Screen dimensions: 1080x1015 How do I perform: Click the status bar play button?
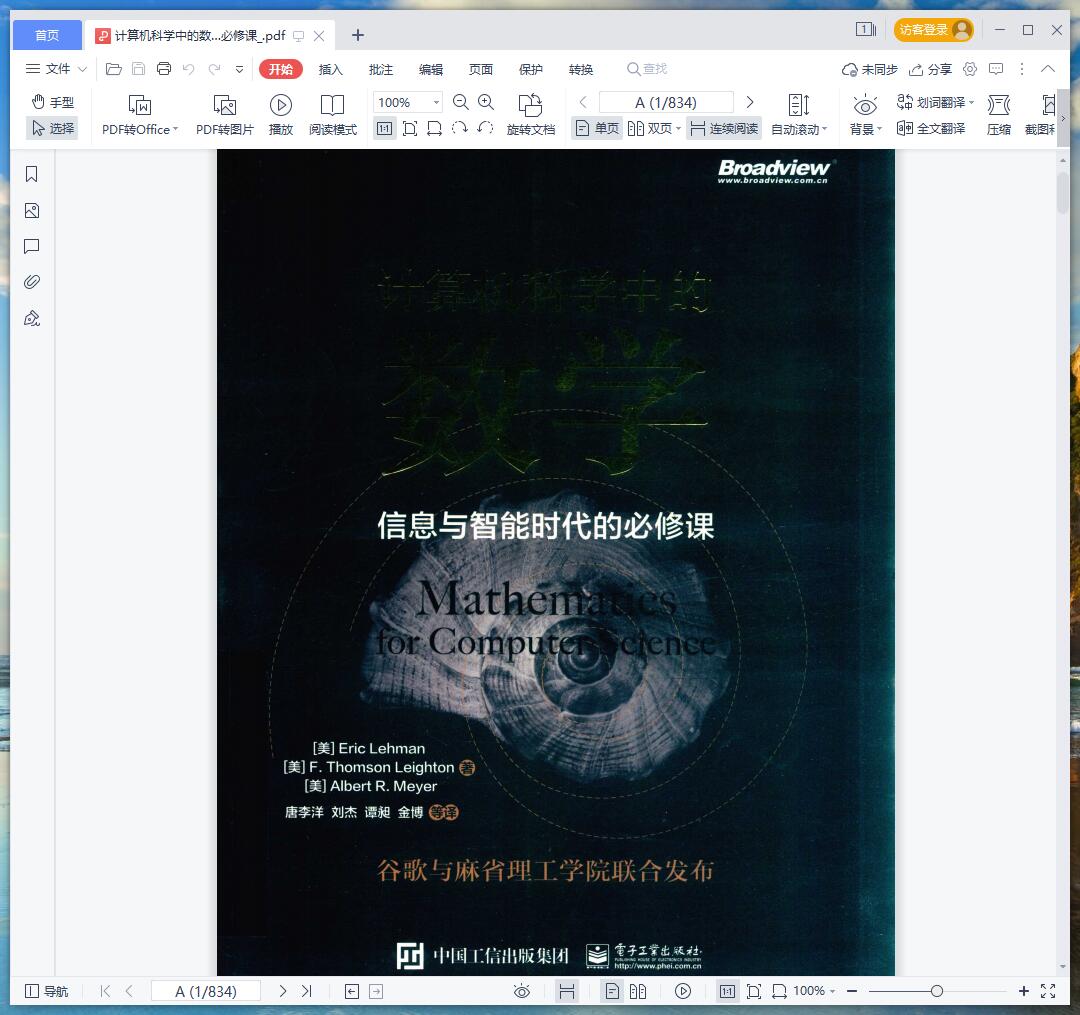click(683, 991)
